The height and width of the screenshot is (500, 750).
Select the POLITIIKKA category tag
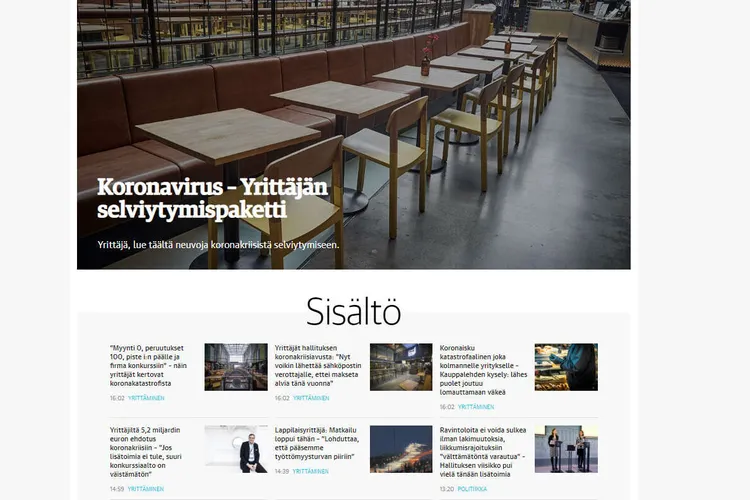click(472, 489)
